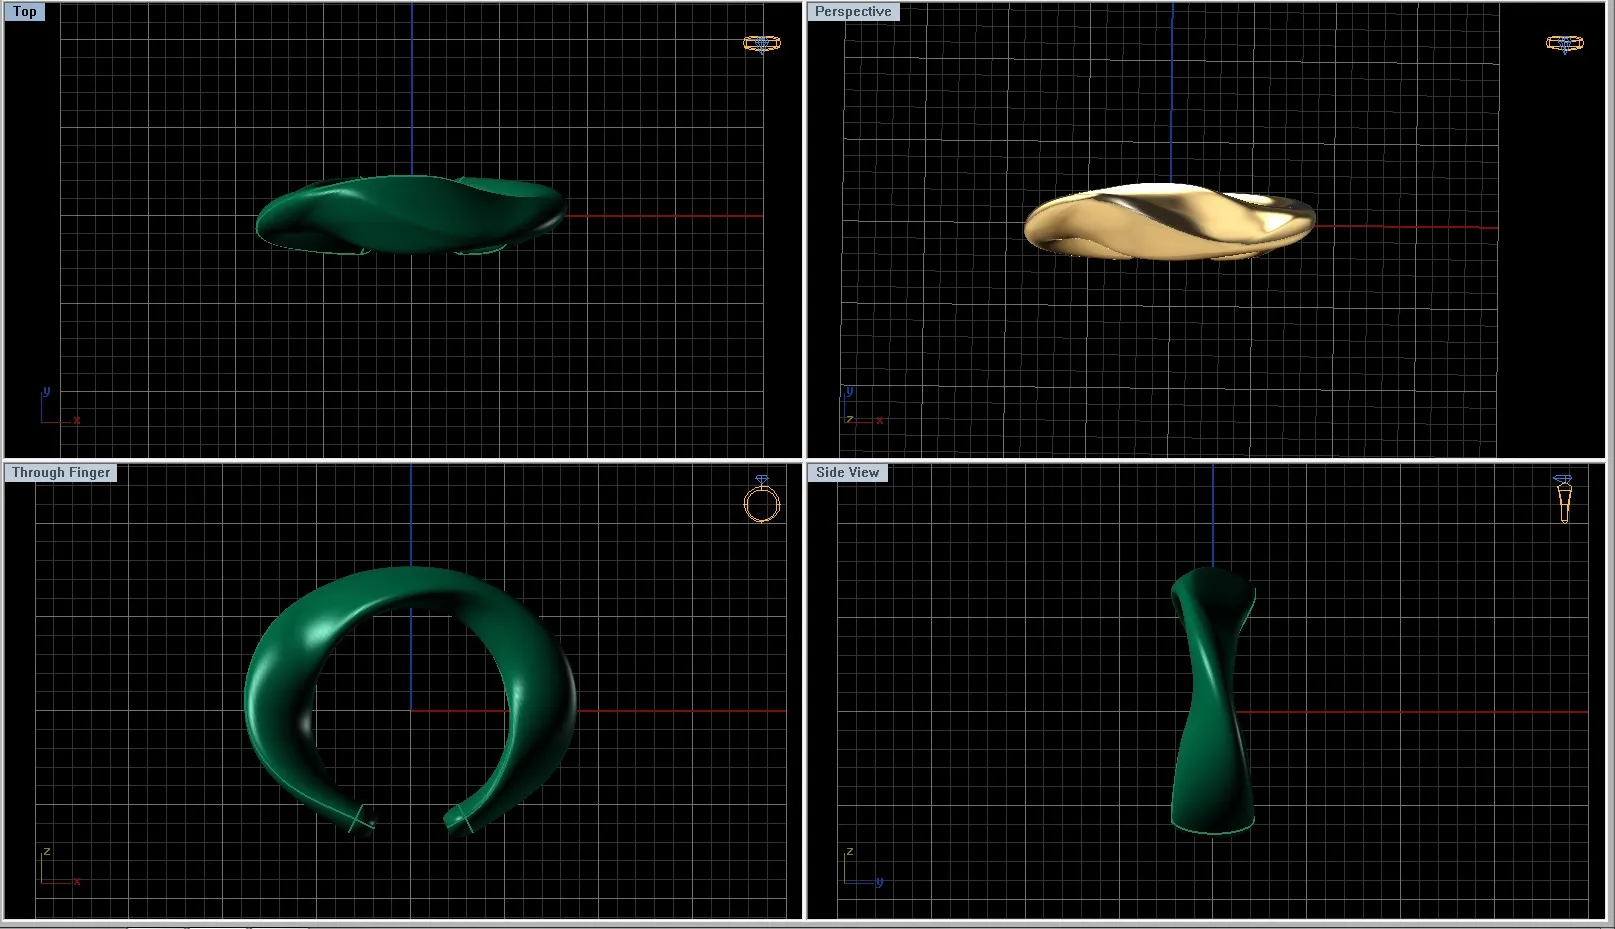Pick the twisted green band in Side View
Viewport: 1615px width, 929px height.
tap(1211, 700)
